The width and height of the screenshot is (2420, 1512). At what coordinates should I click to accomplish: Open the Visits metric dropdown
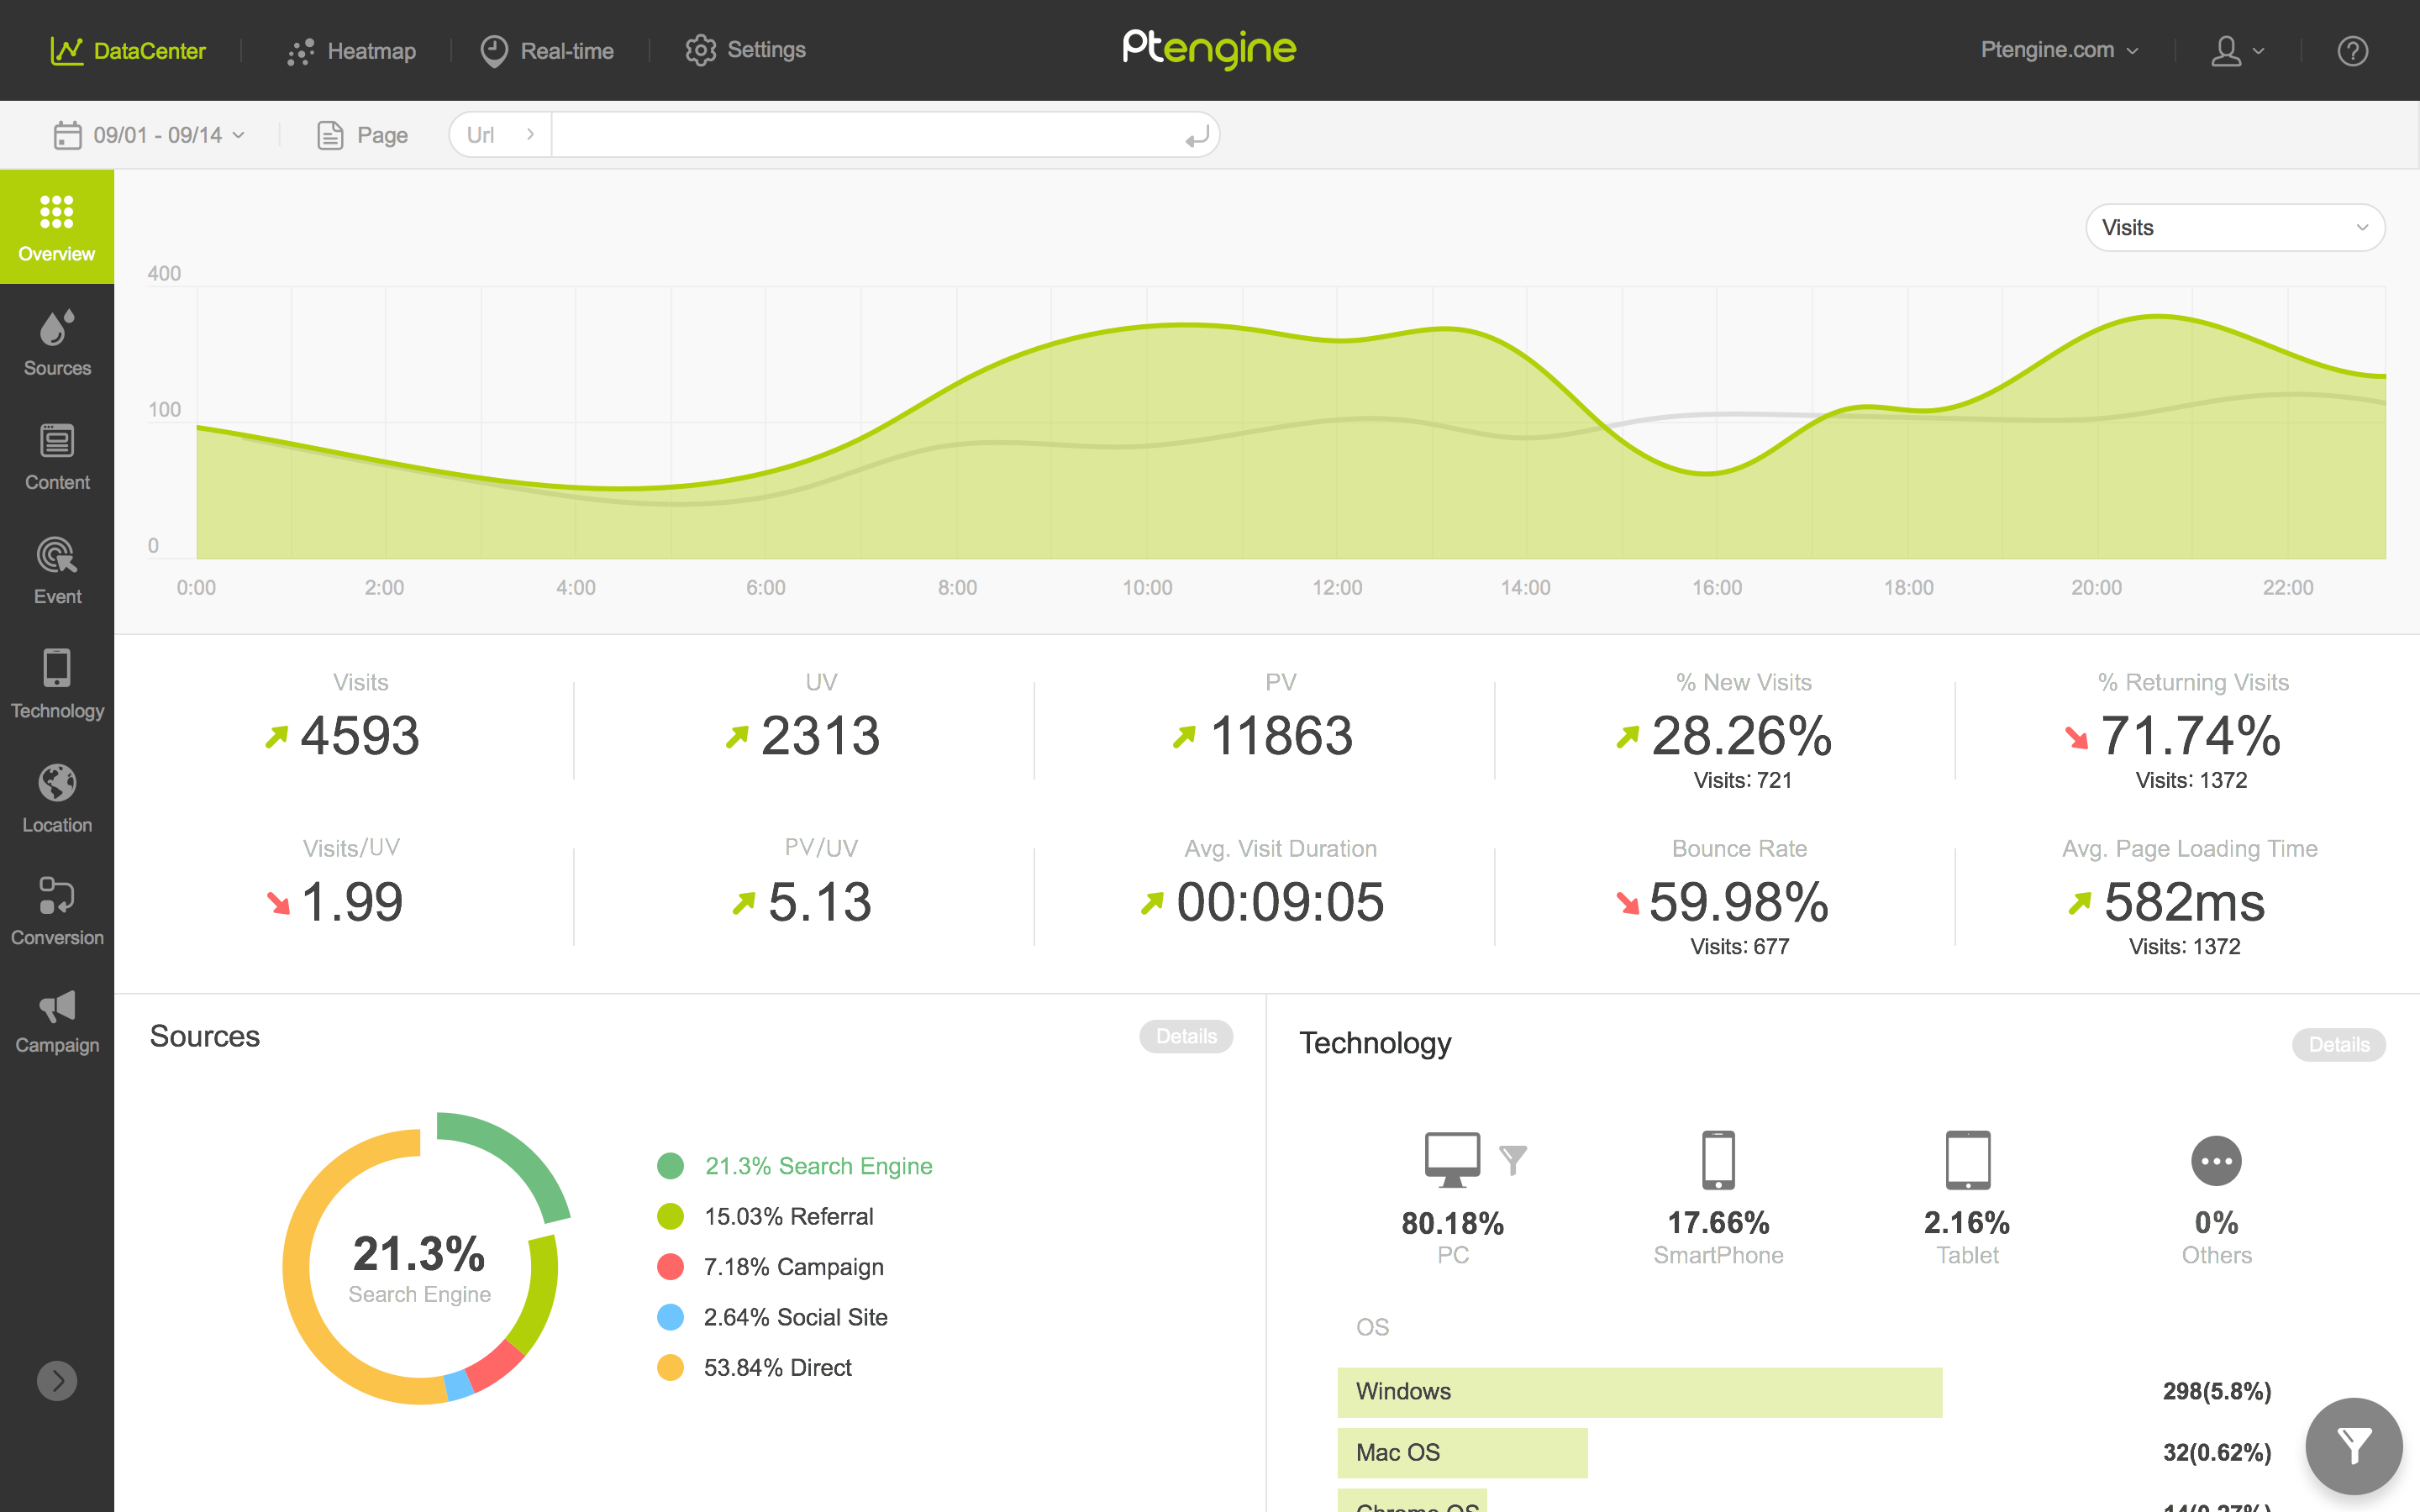[x=2234, y=228]
